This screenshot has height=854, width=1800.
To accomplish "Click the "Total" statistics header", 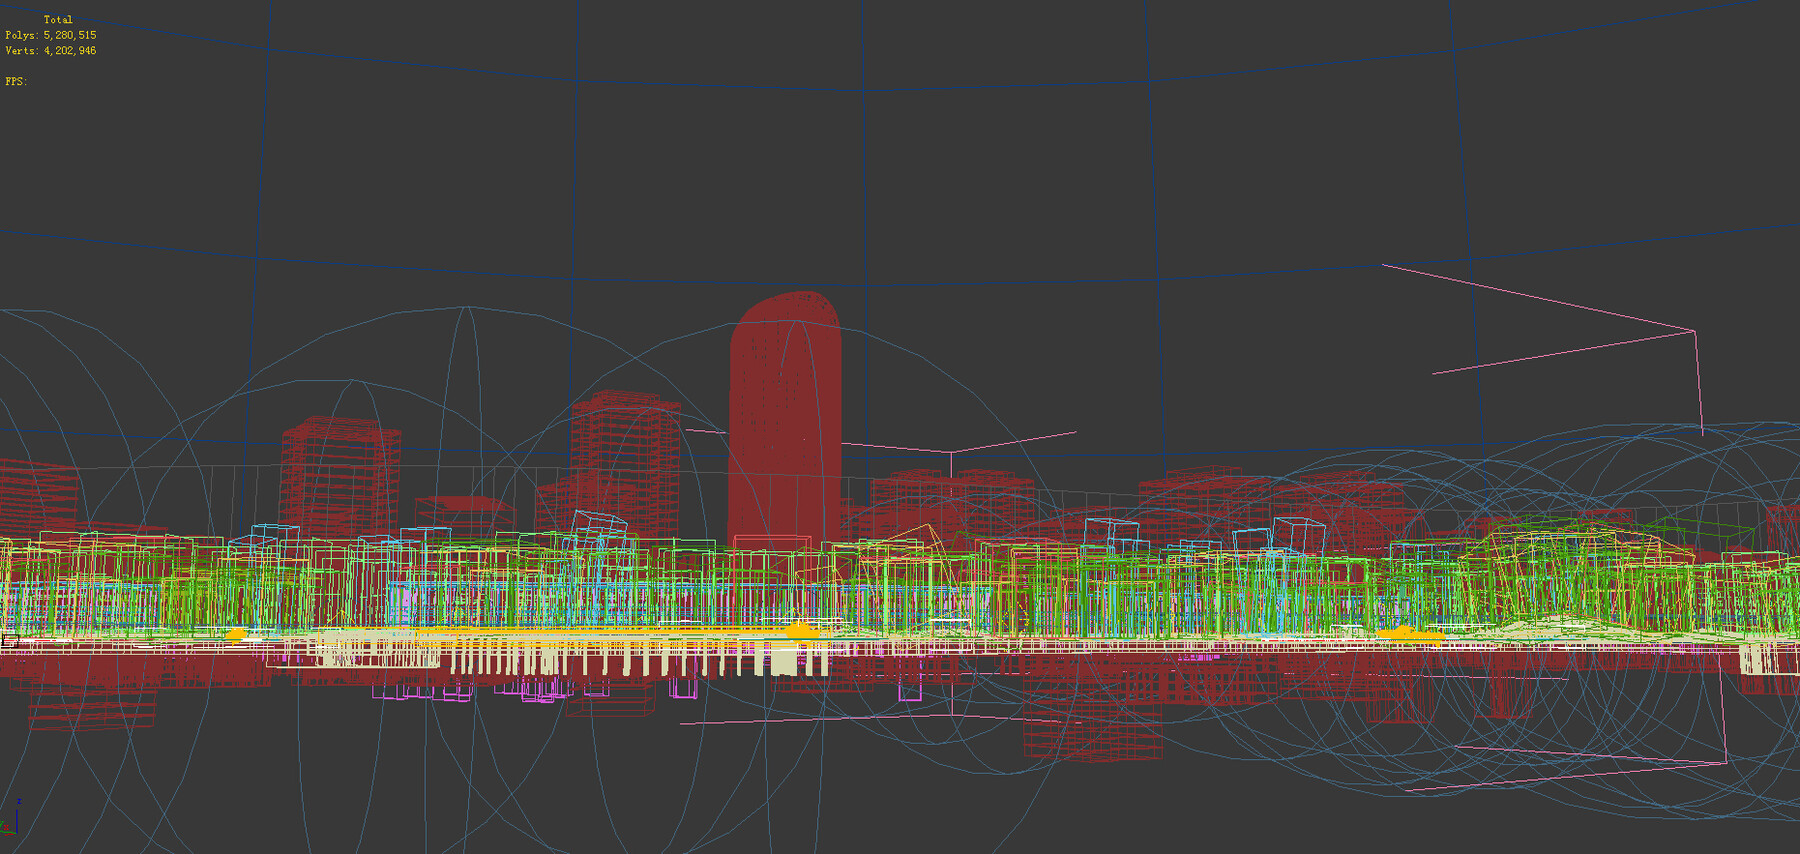I will pyautogui.click(x=58, y=20).
